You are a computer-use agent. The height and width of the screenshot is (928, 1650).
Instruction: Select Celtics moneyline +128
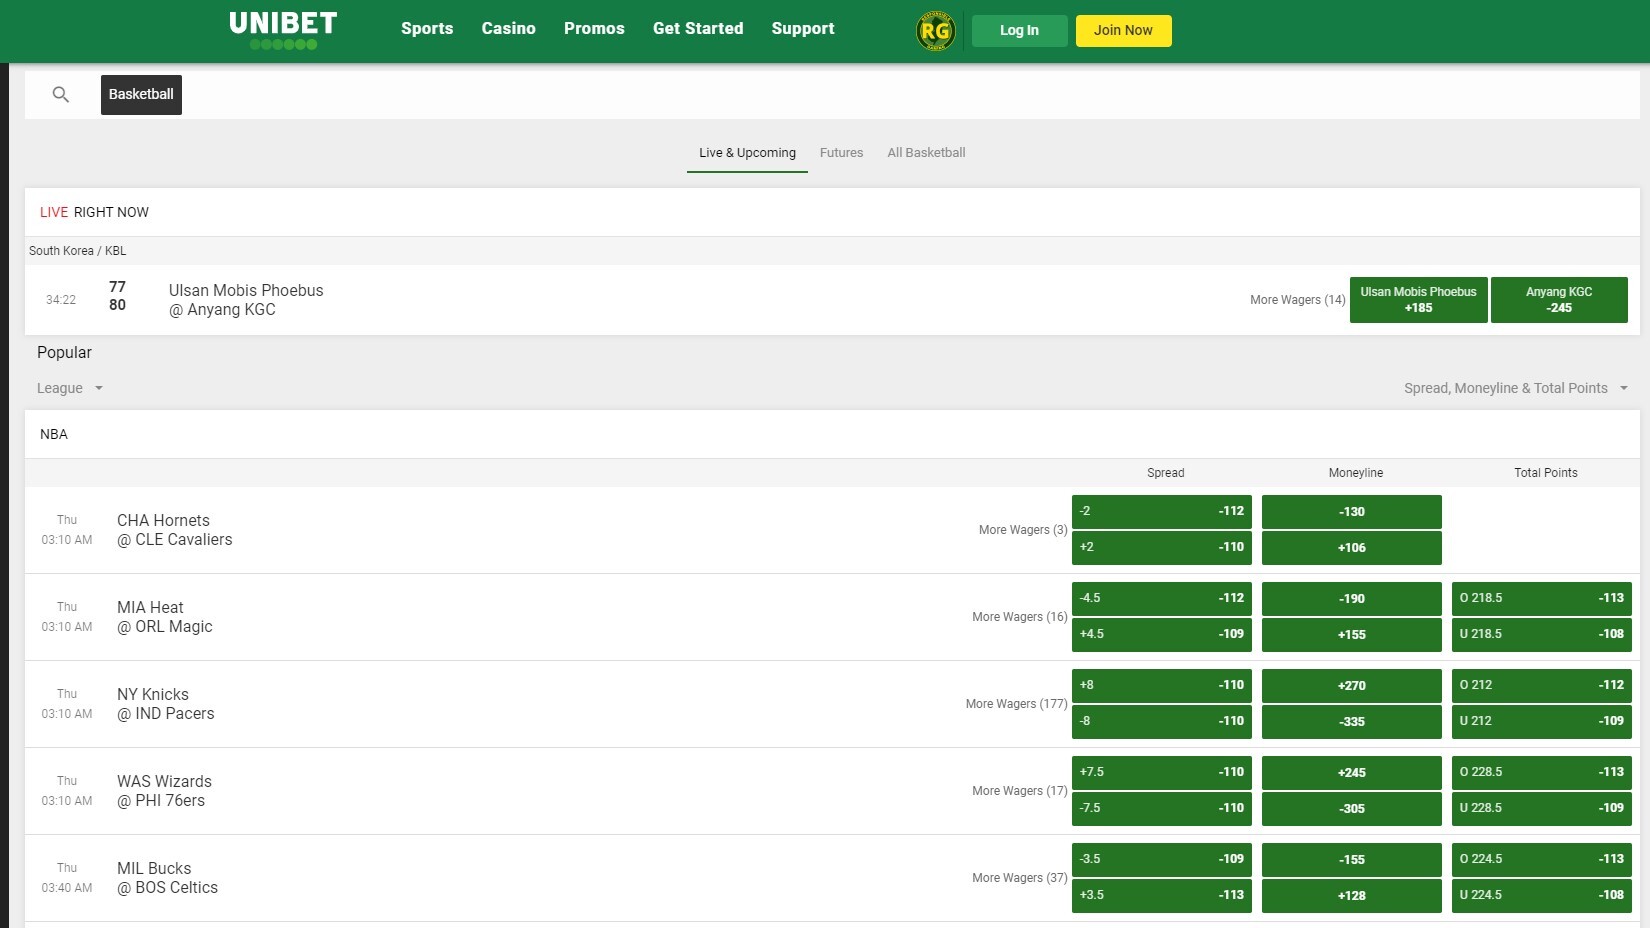pos(1352,895)
